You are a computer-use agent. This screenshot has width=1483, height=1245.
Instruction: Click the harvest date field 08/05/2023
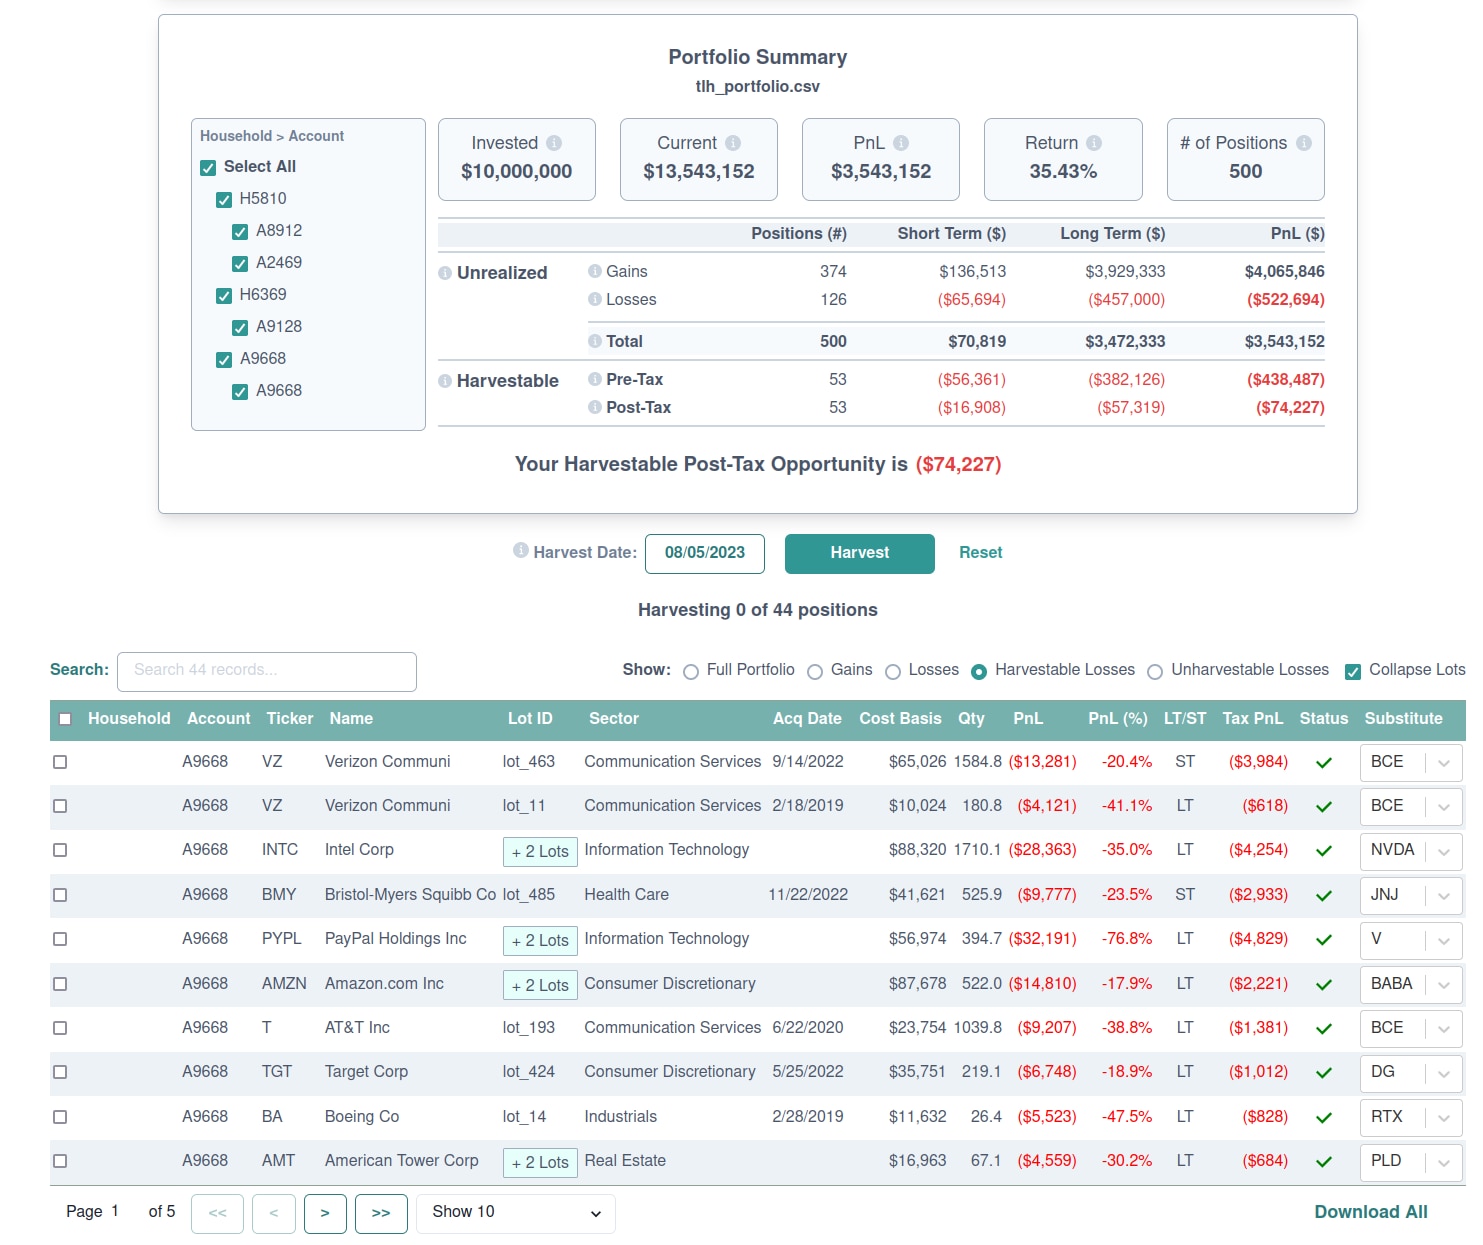pos(705,554)
